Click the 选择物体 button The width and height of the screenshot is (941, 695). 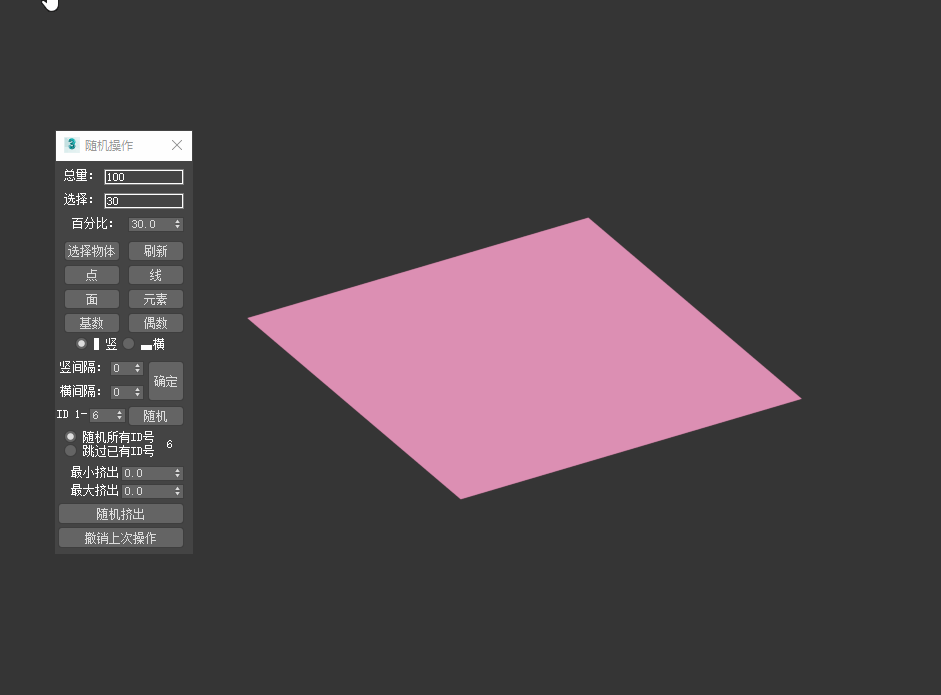(x=91, y=251)
